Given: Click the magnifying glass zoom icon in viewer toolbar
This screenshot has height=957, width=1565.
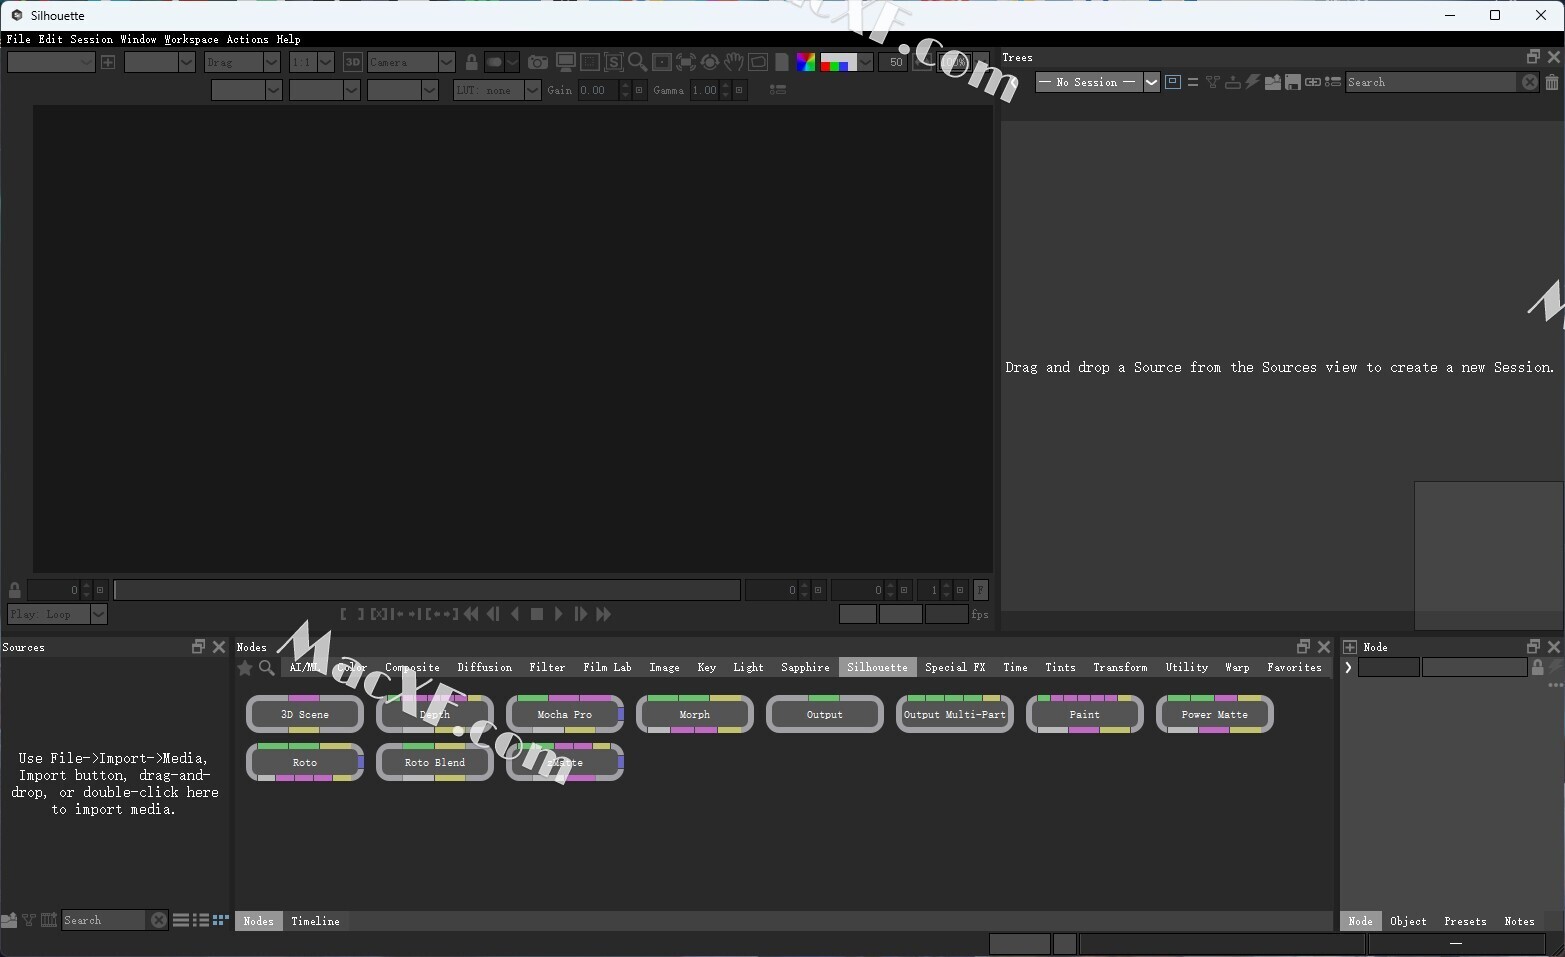Looking at the screenshot, I should tap(637, 62).
